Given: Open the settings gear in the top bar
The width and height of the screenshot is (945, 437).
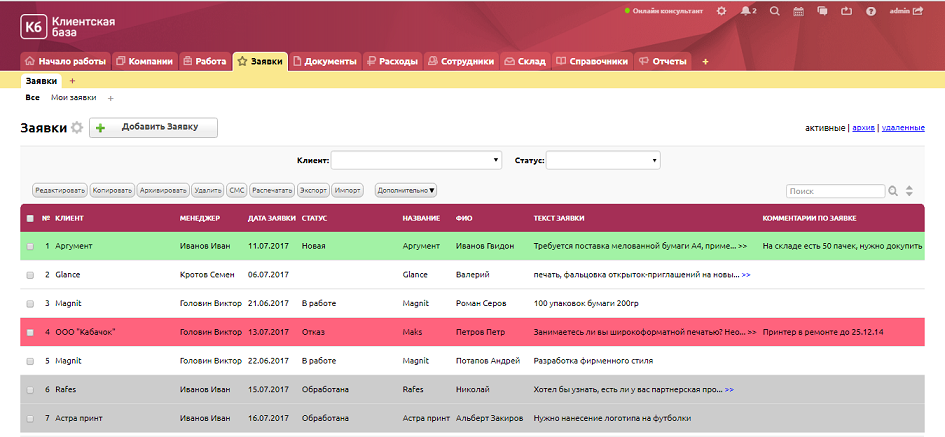Looking at the screenshot, I should tap(721, 11).
